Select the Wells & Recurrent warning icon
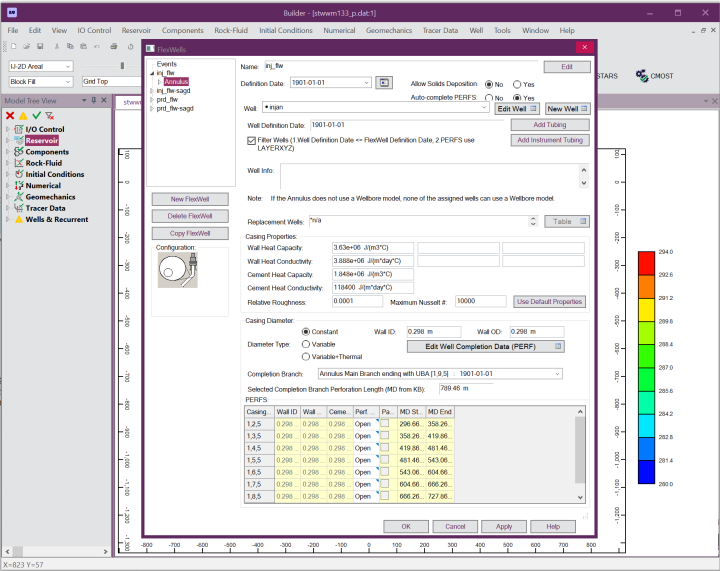Viewport: 720px width, 571px height. 19,219
